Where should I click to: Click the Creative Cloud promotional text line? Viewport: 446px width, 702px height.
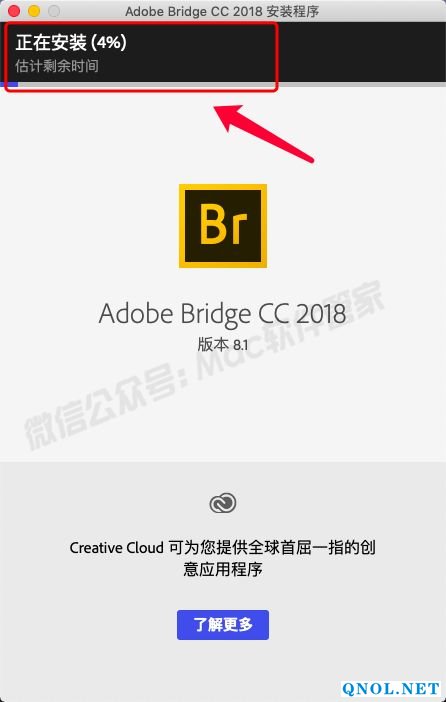[x=223, y=548]
